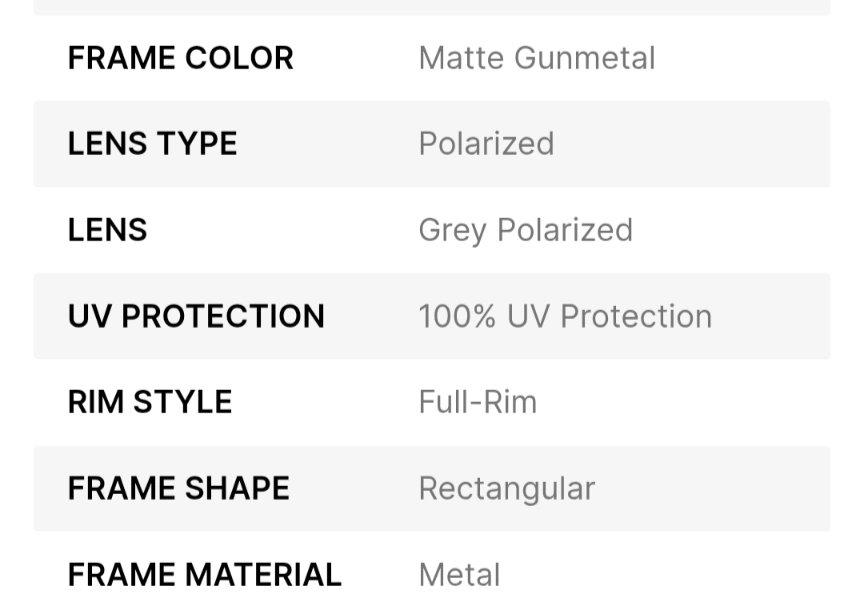Select the Metal value text
The width and height of the screenshot is (864, 614).
click(459, 575)
